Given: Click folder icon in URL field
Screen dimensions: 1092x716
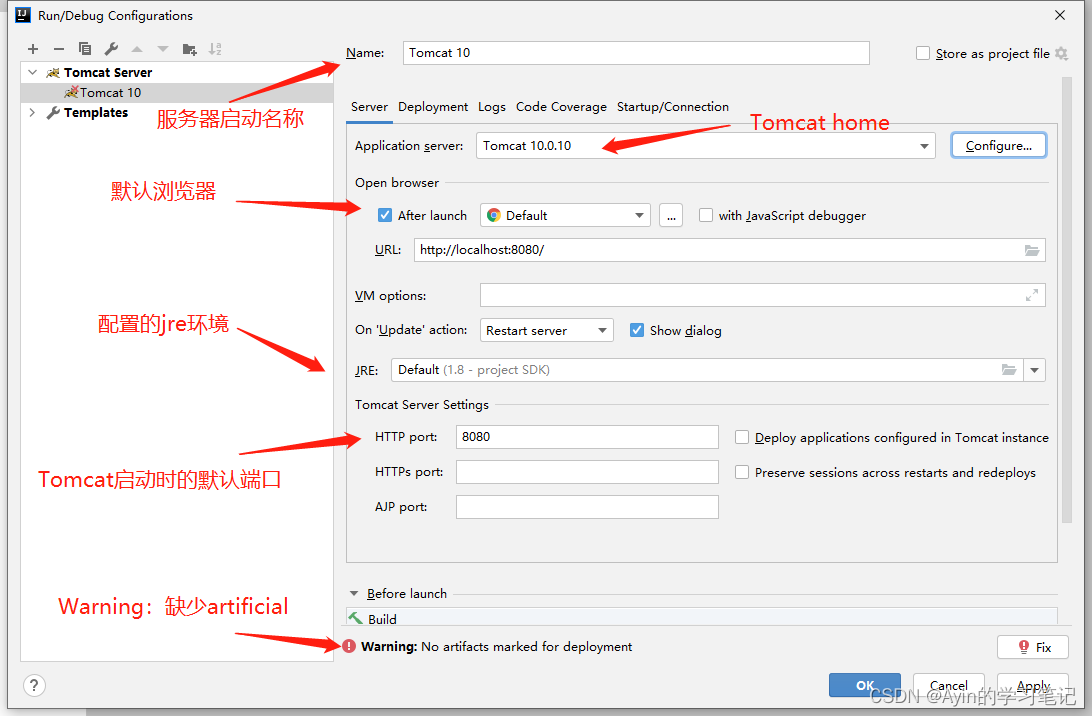Looking at the screenshot, I should tap(1031, 250).
